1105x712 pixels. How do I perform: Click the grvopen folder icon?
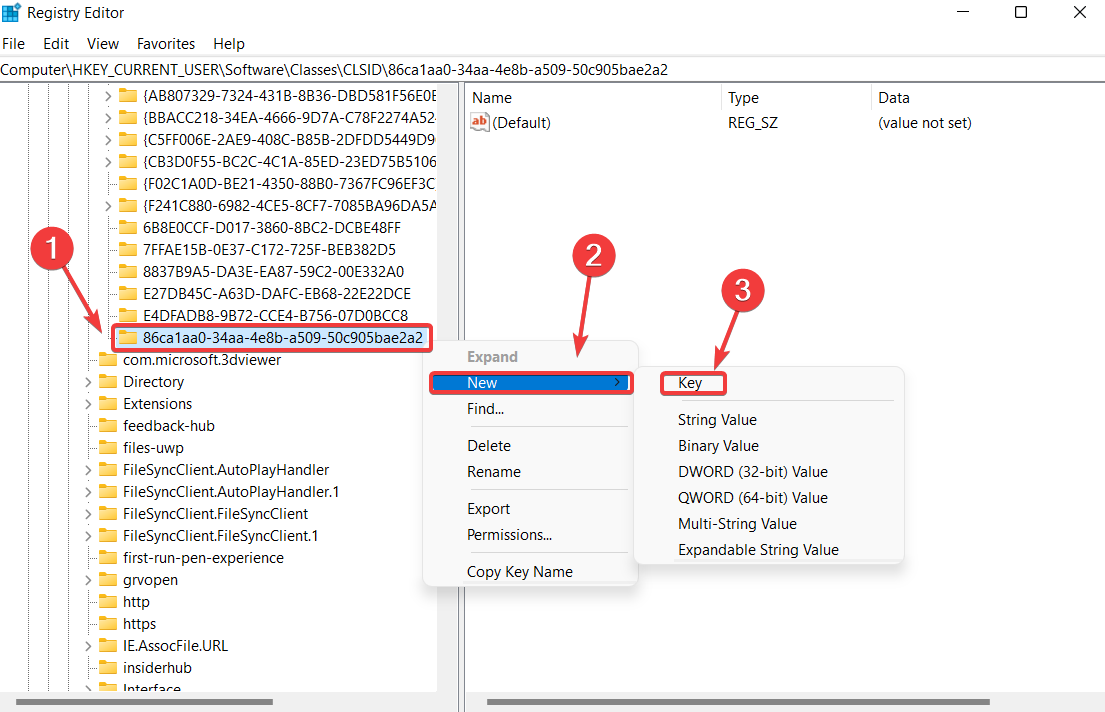(110, 579)
